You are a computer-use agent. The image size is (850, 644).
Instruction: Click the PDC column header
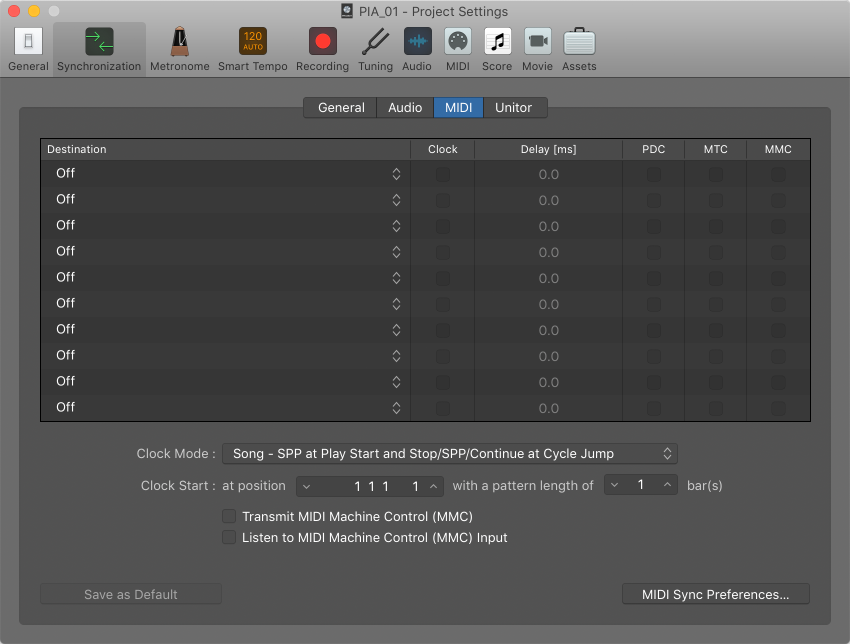pos(654,149)
